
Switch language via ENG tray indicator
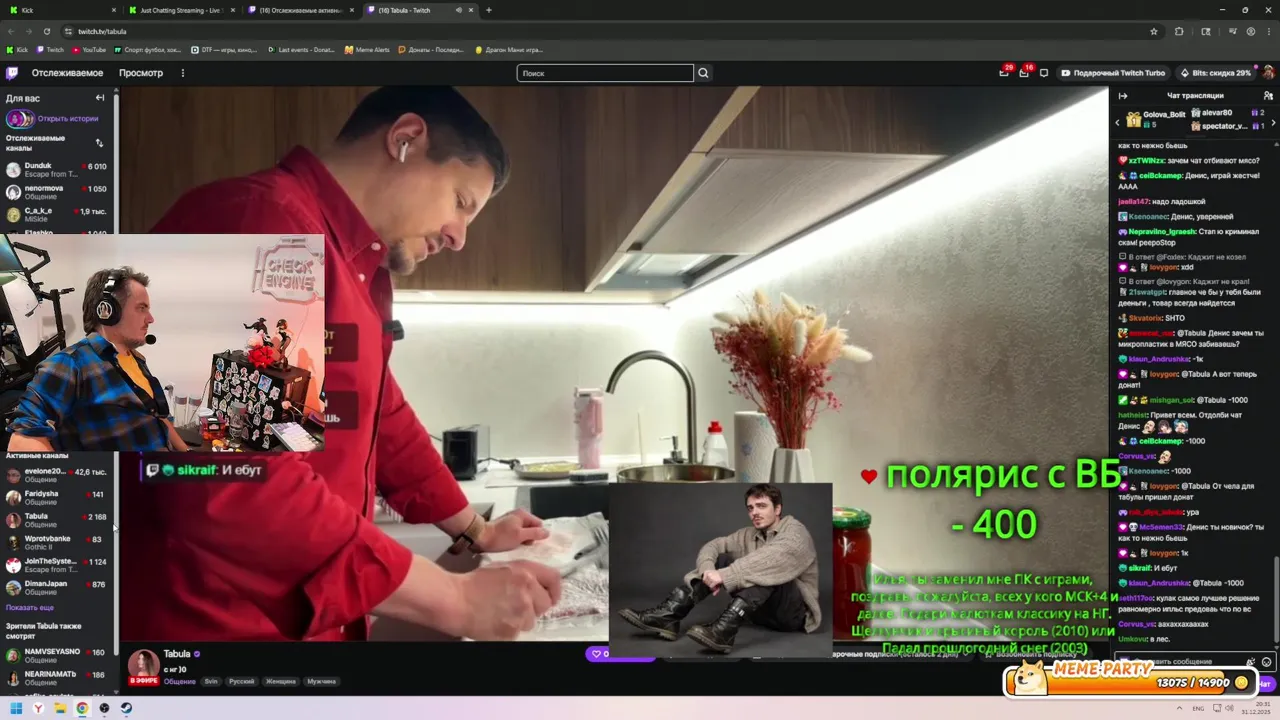tap(1198, 708)
